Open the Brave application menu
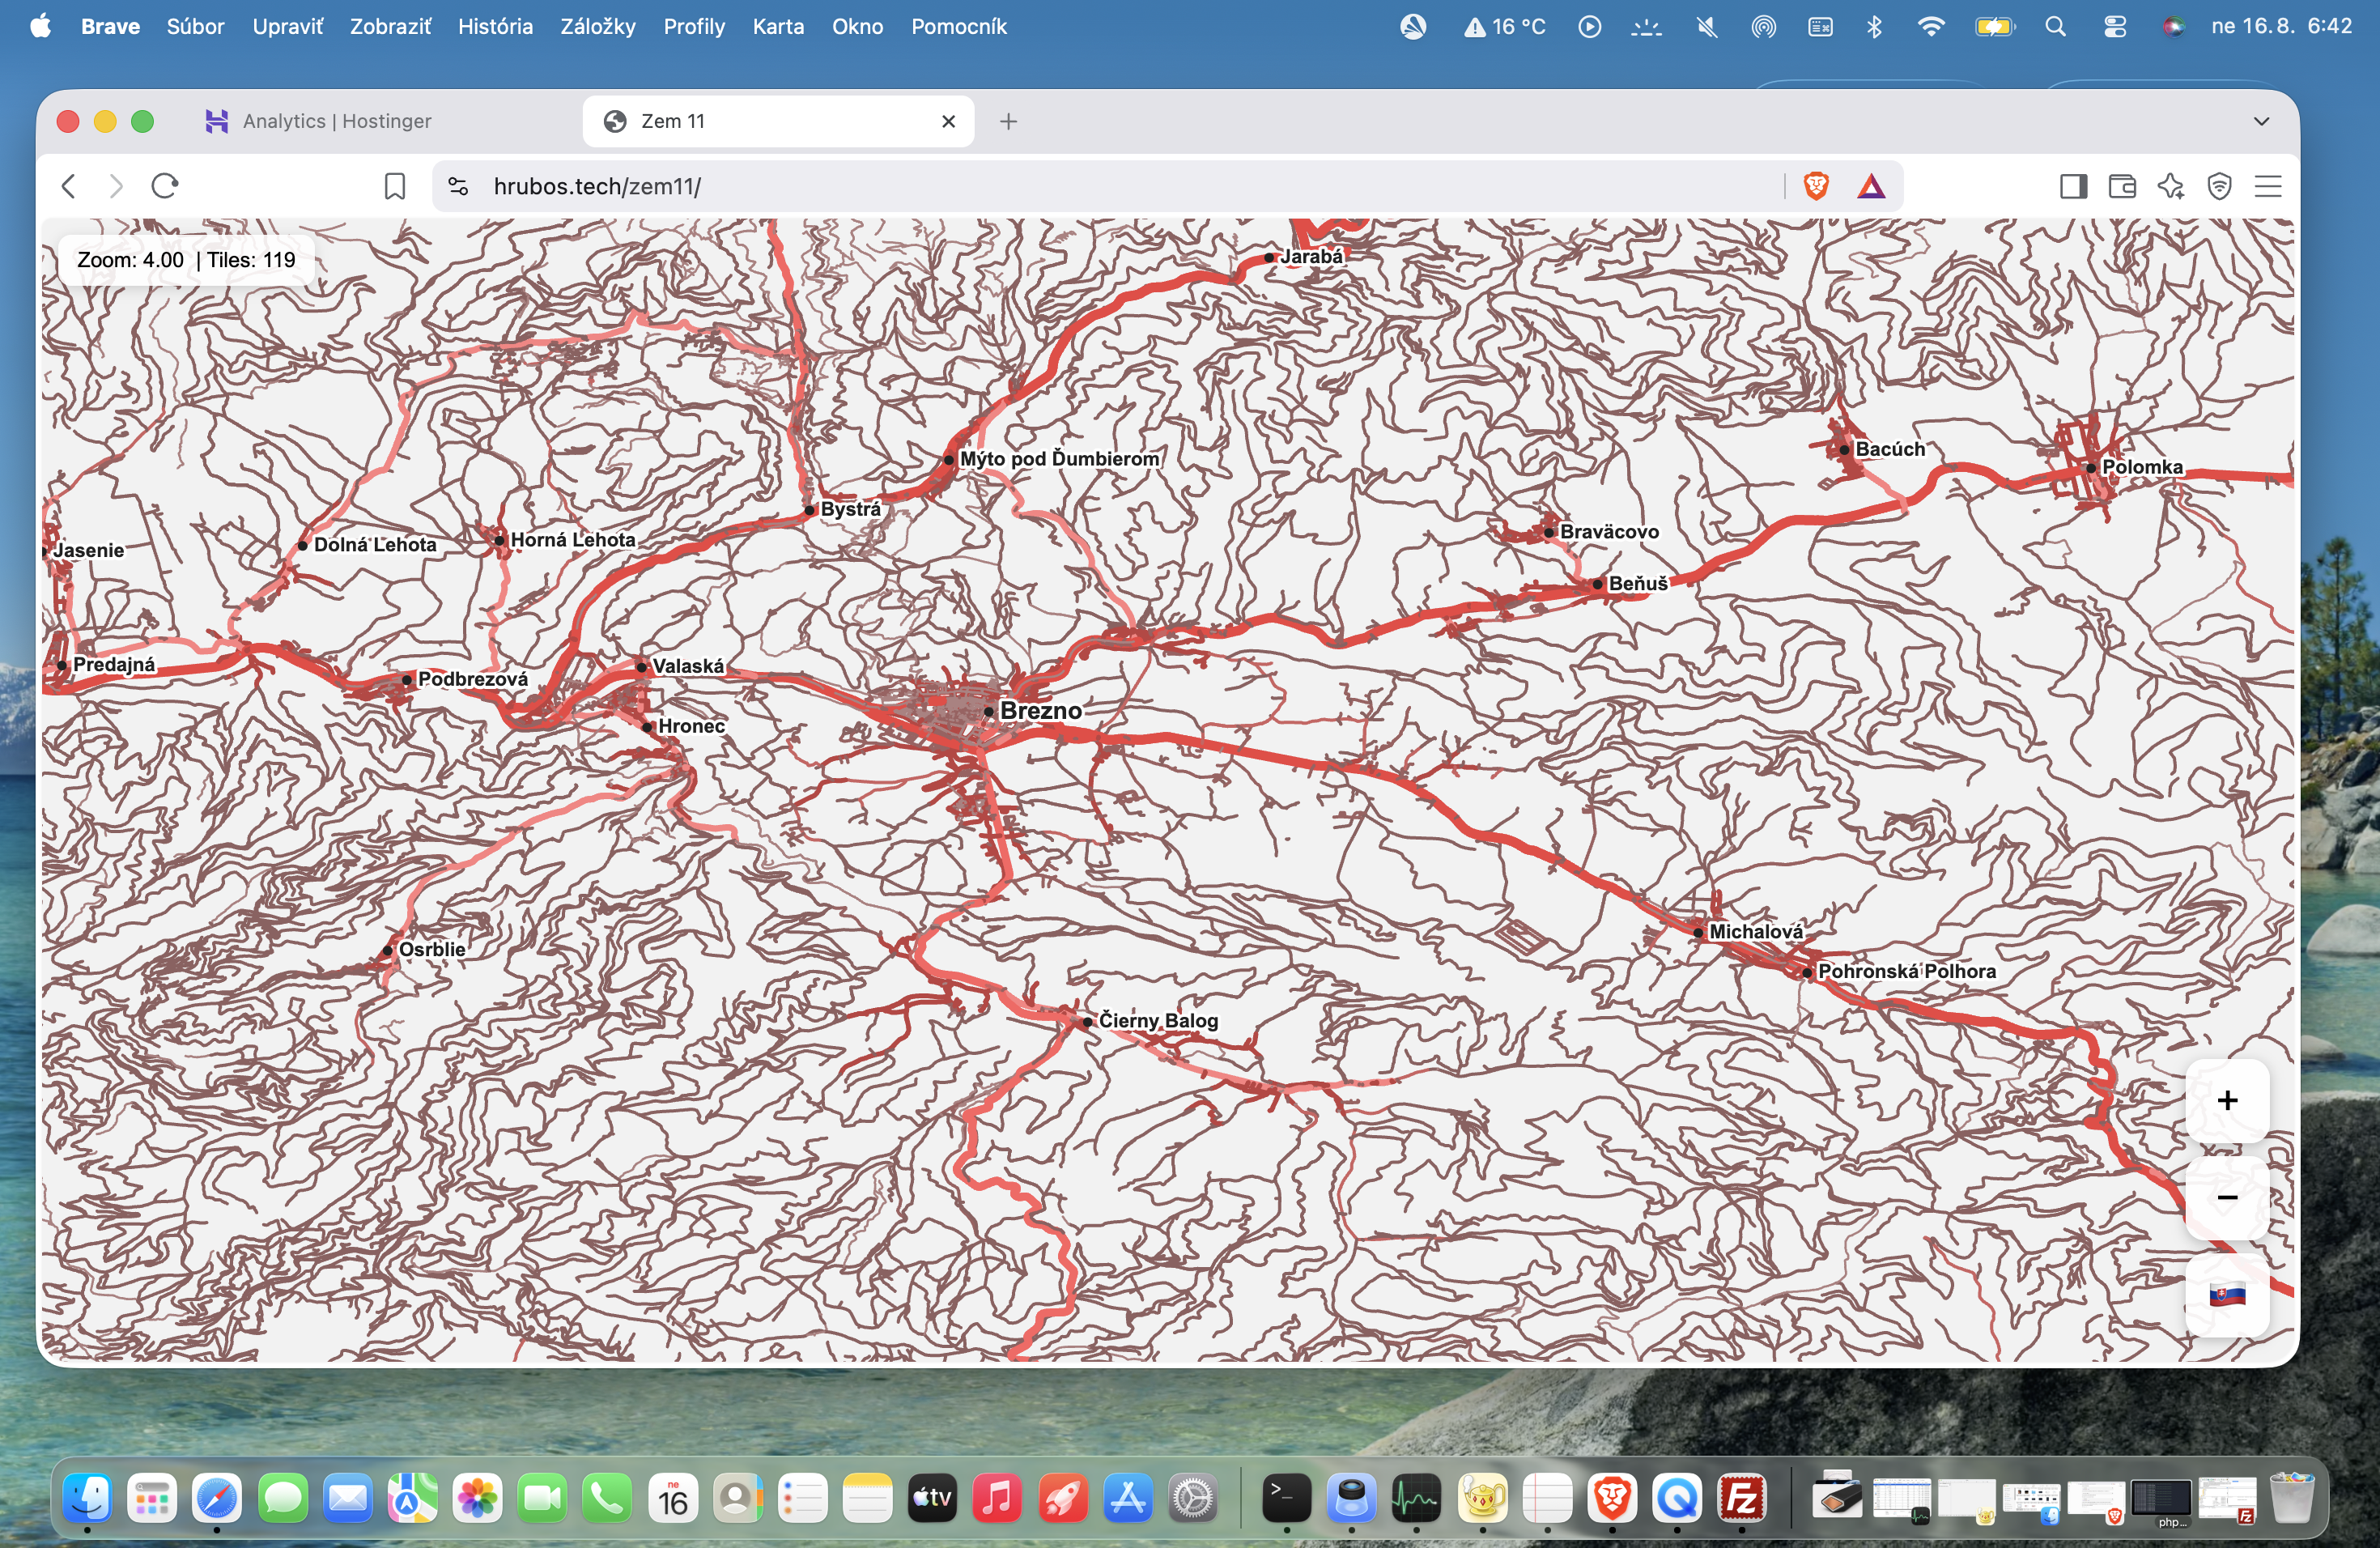The image size is (2380, 1548). (110, 26)
